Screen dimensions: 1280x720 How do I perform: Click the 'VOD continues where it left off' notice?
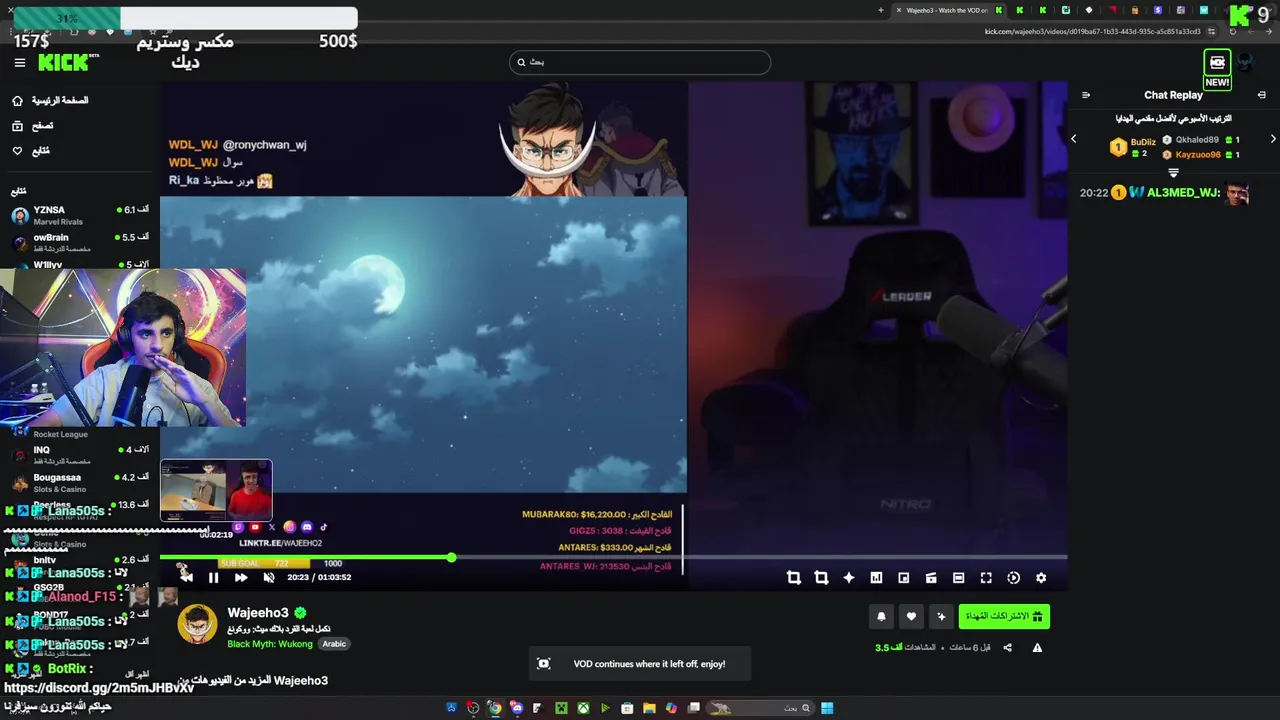[x=640, y=664]
